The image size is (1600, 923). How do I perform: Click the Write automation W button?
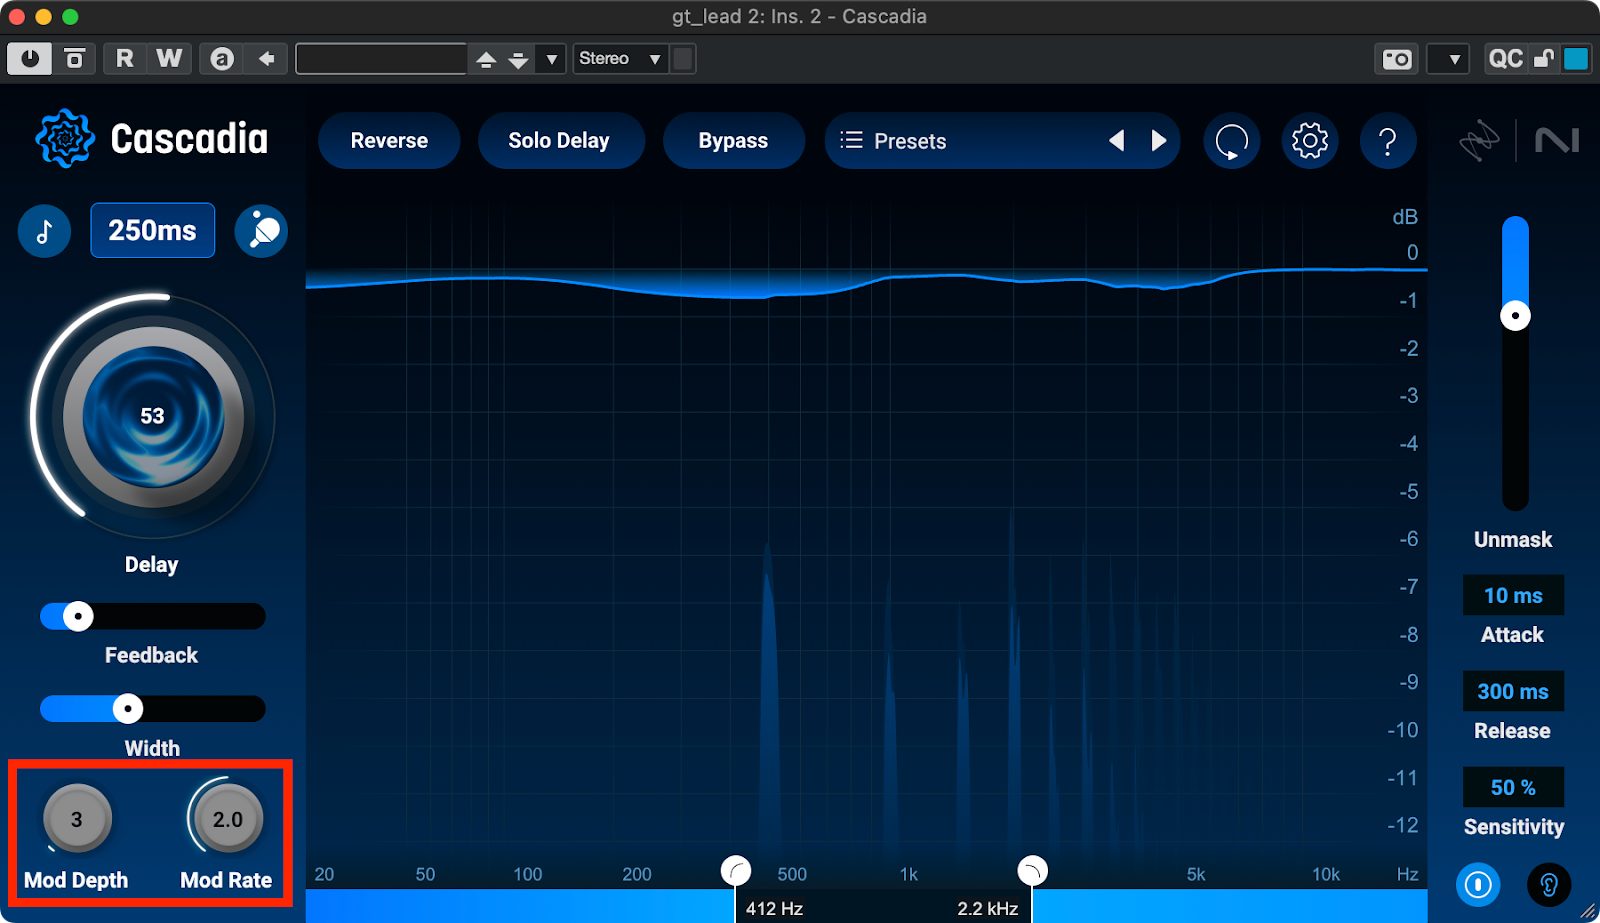pyautogui.click(x=169, y=59)
